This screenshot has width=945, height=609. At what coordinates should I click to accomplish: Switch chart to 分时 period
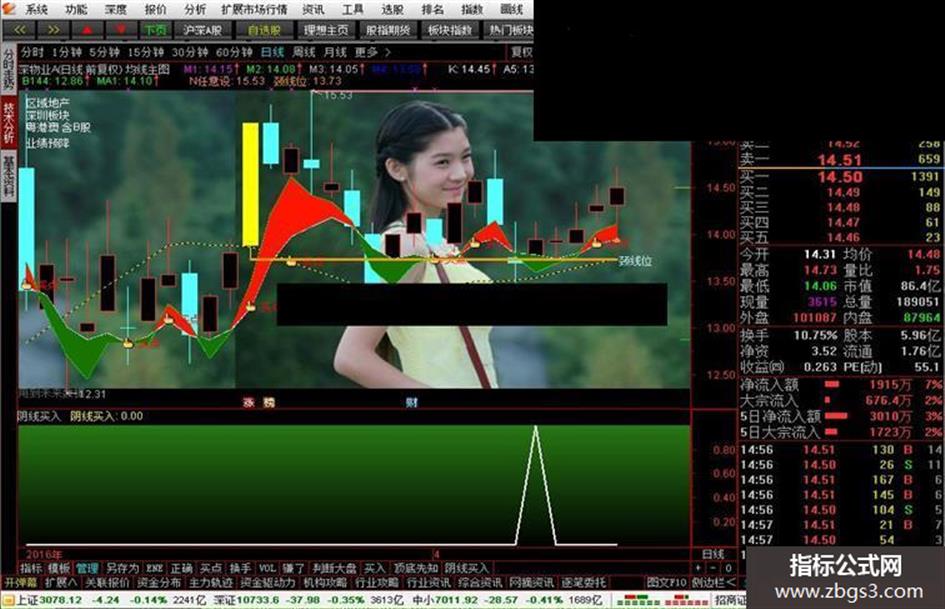(x=33, y=52)
